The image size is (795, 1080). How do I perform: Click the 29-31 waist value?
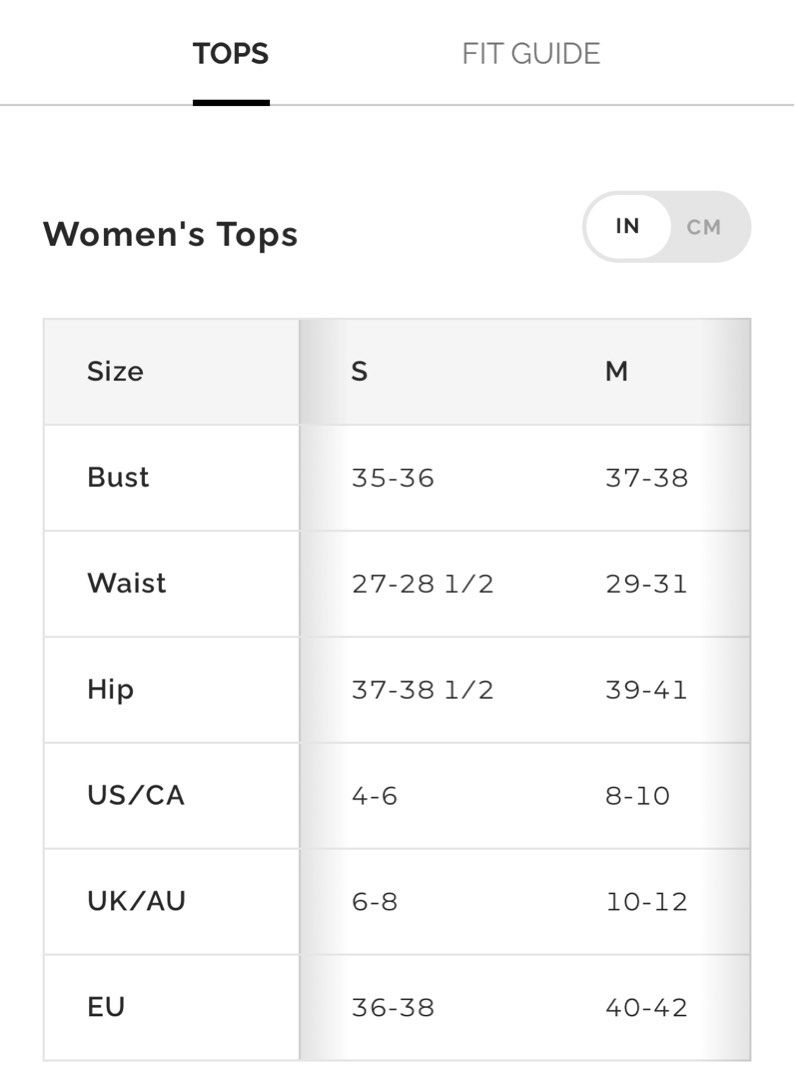(x=646, y=584)
